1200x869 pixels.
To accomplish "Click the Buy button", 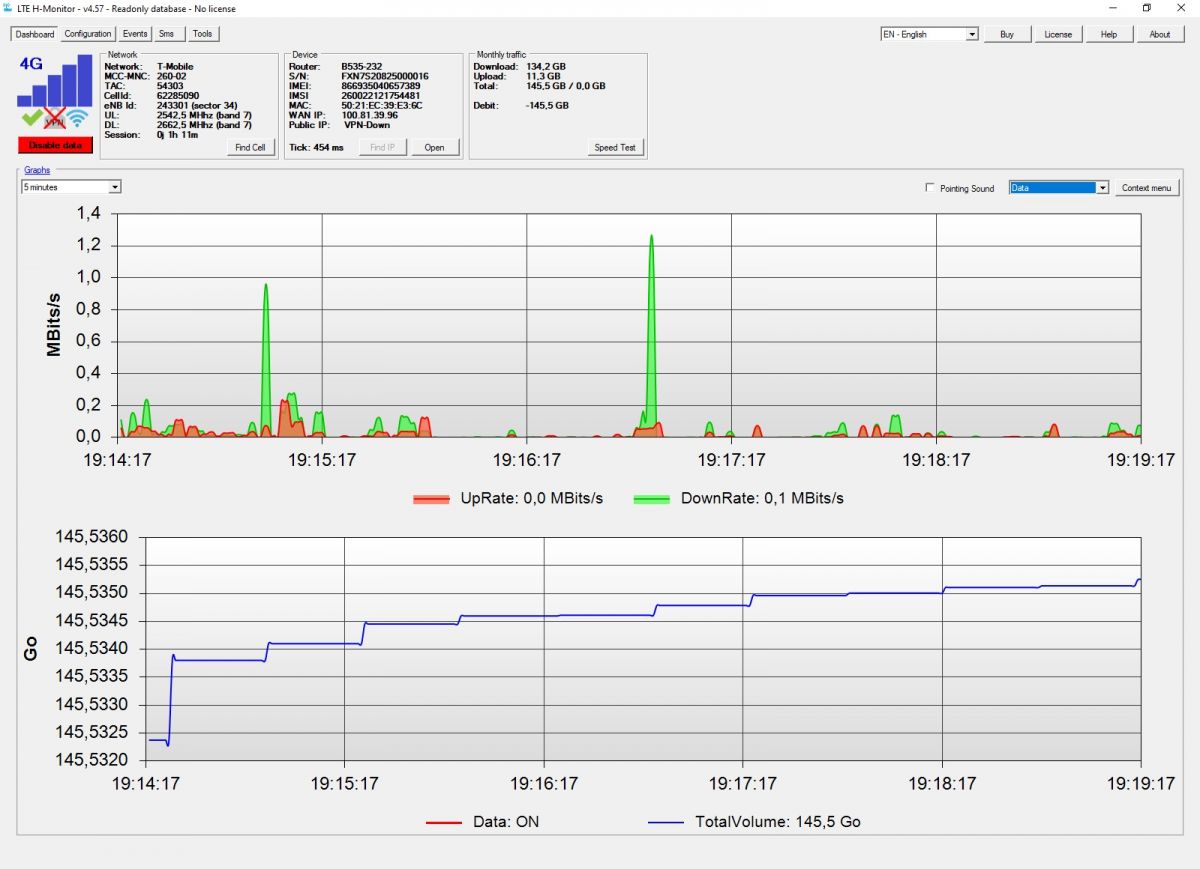I will [1007, 34].
